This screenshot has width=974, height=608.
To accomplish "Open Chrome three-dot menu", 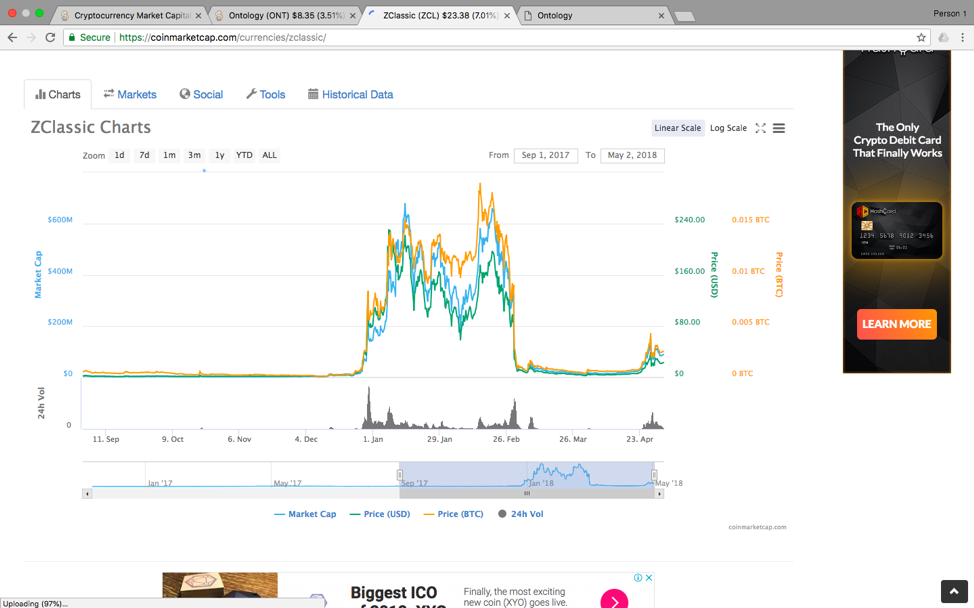I will click(x=963, y=37).
